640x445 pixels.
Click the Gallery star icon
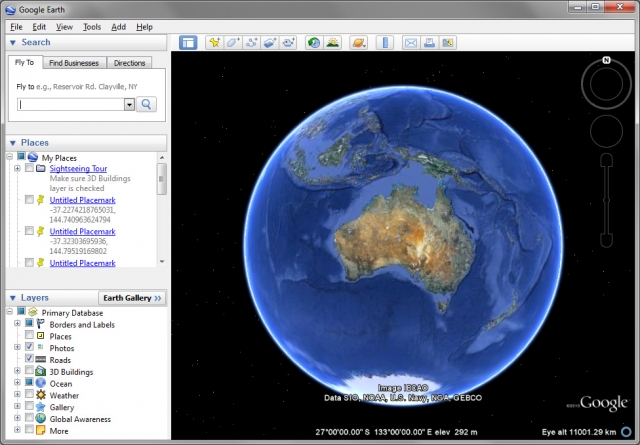41,407
